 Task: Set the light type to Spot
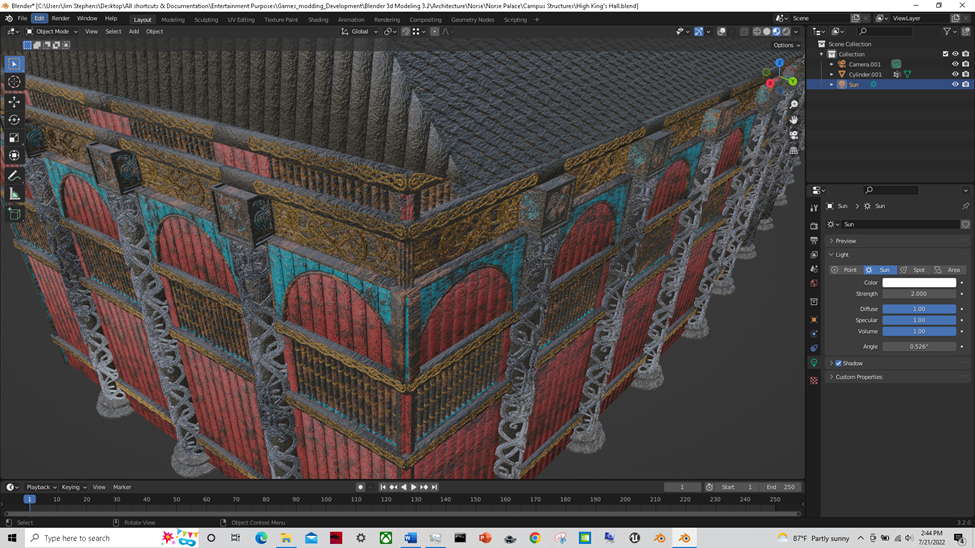912,270
